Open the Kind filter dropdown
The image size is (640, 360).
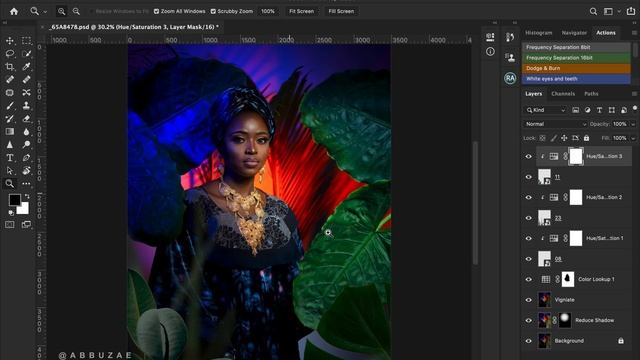tap(545, 110)
